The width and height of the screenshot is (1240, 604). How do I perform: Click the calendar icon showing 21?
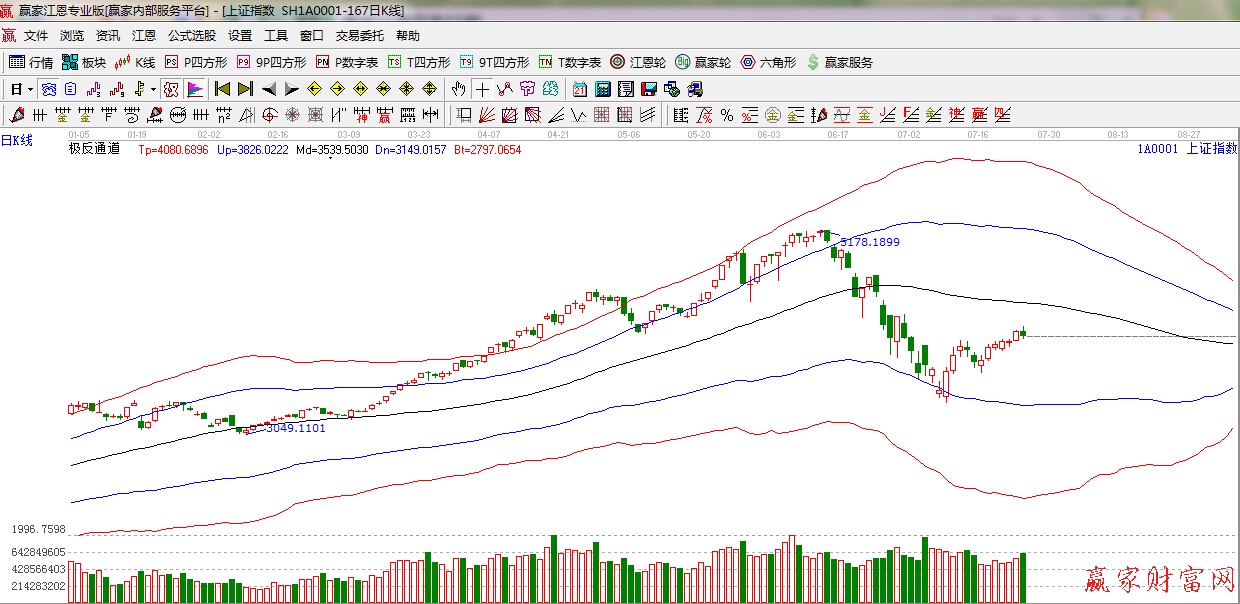point(579,89)
